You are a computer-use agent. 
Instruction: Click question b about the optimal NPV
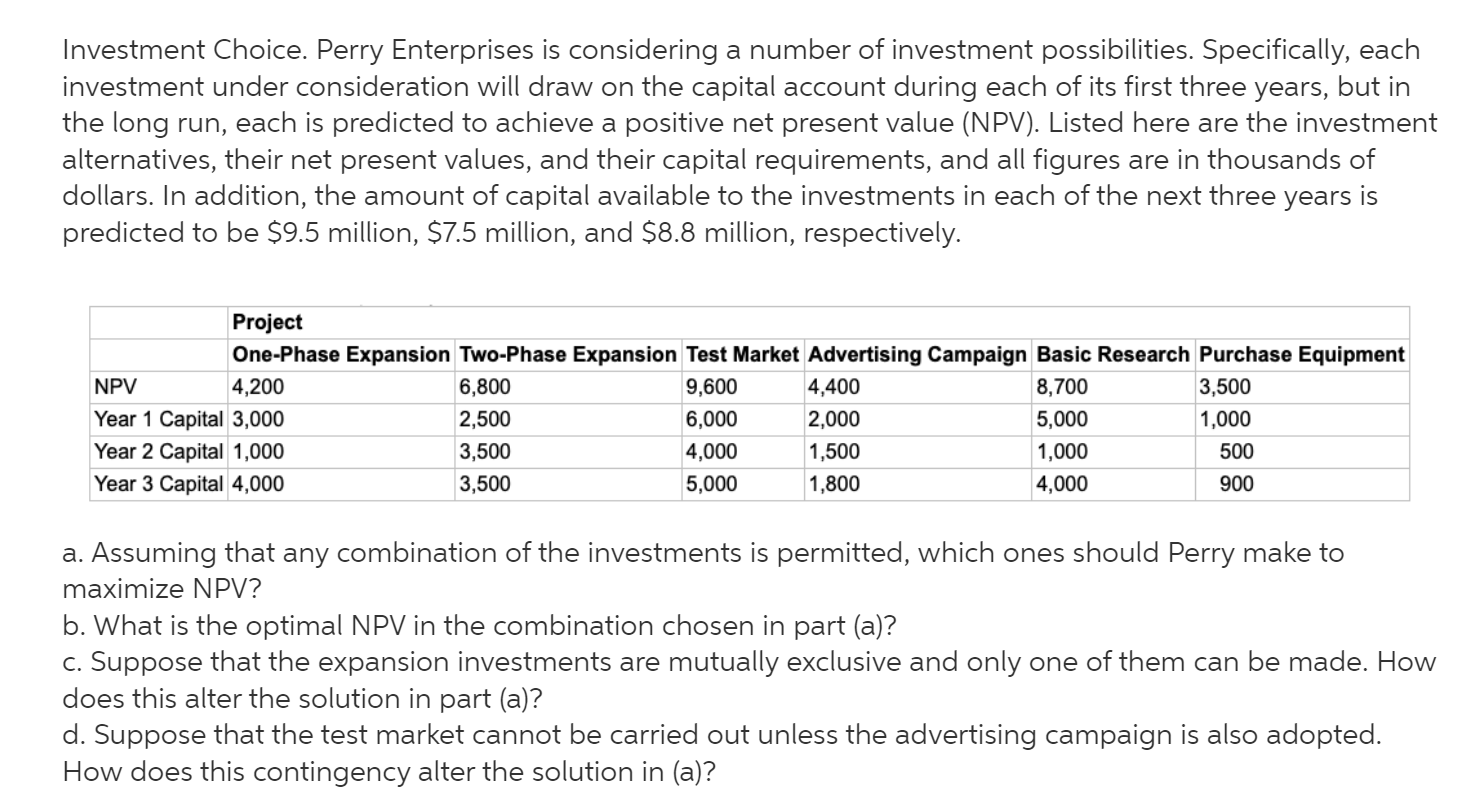tap(479, 626)
